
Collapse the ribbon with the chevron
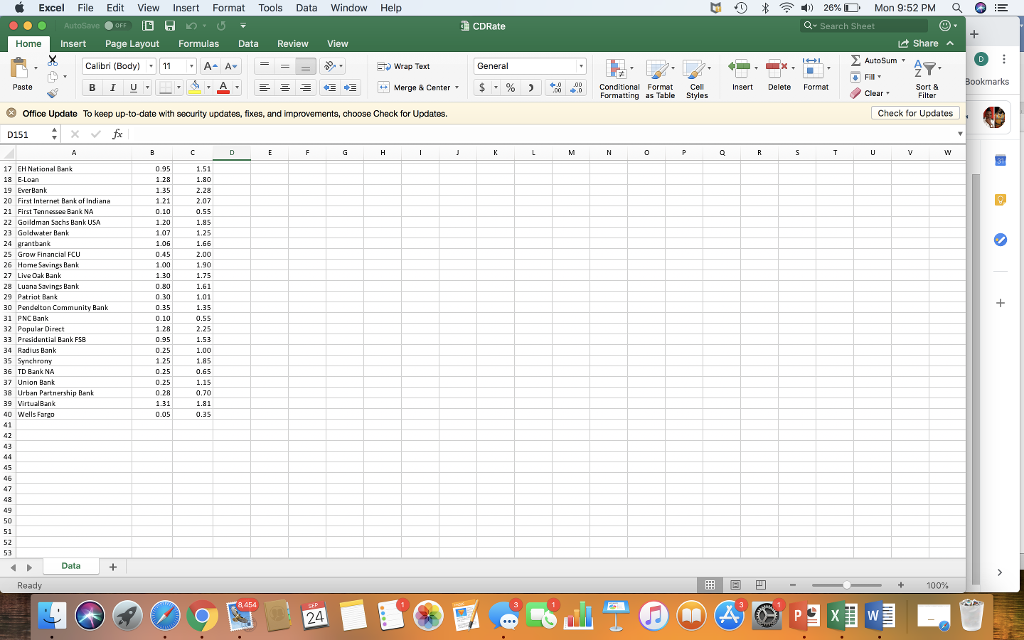950,43
